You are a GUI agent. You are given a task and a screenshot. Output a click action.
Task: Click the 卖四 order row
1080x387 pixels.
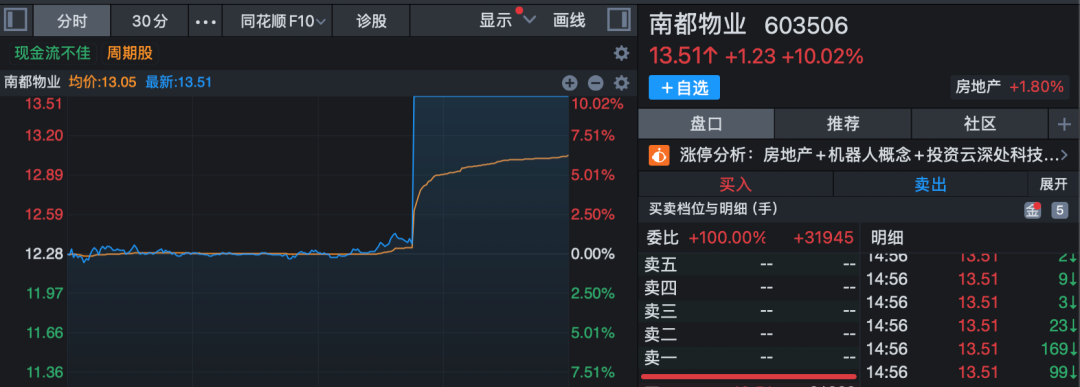point(750,288)
